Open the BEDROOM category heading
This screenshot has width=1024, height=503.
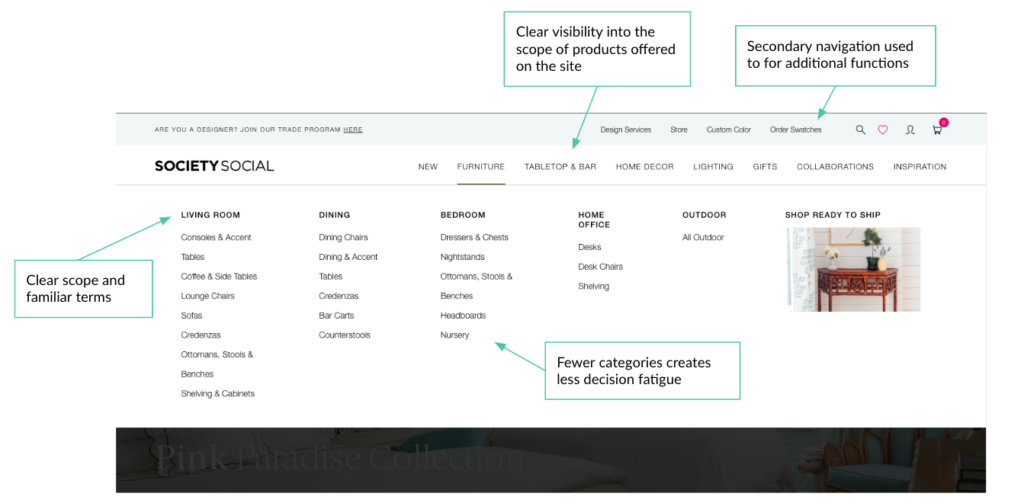coord(463,214)
